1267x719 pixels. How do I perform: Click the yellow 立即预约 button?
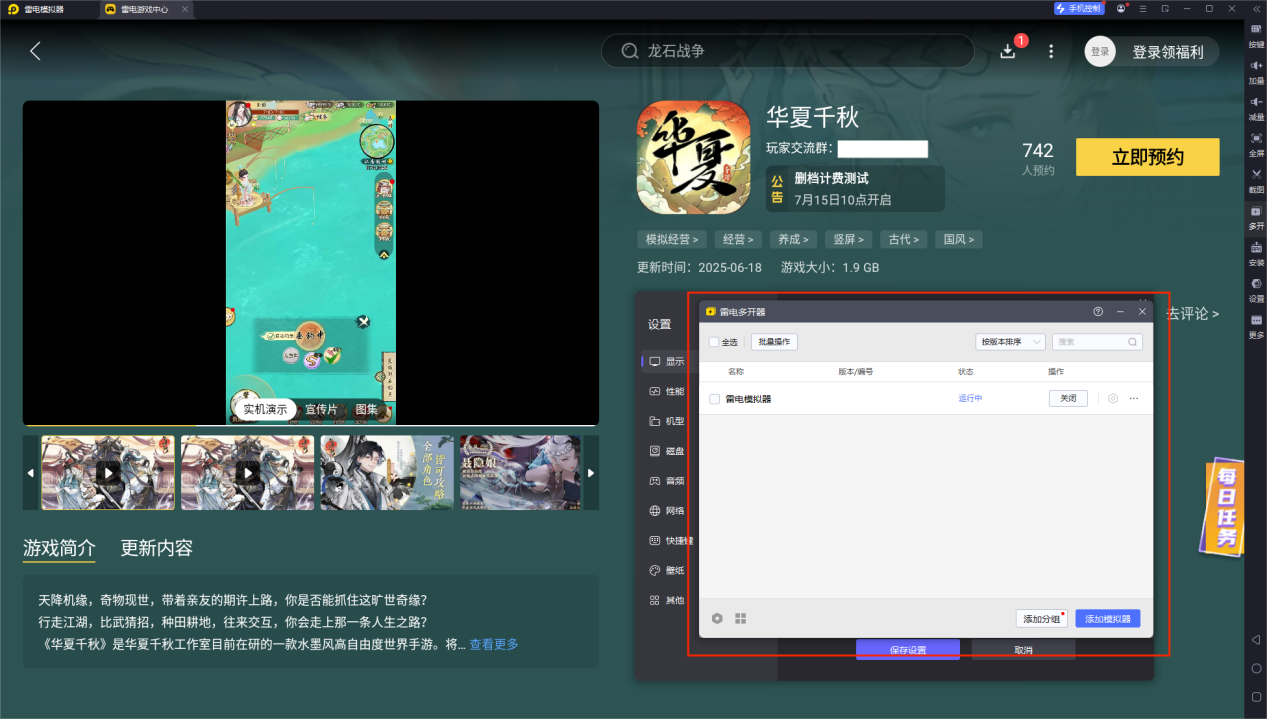(x=1147, y=157)
